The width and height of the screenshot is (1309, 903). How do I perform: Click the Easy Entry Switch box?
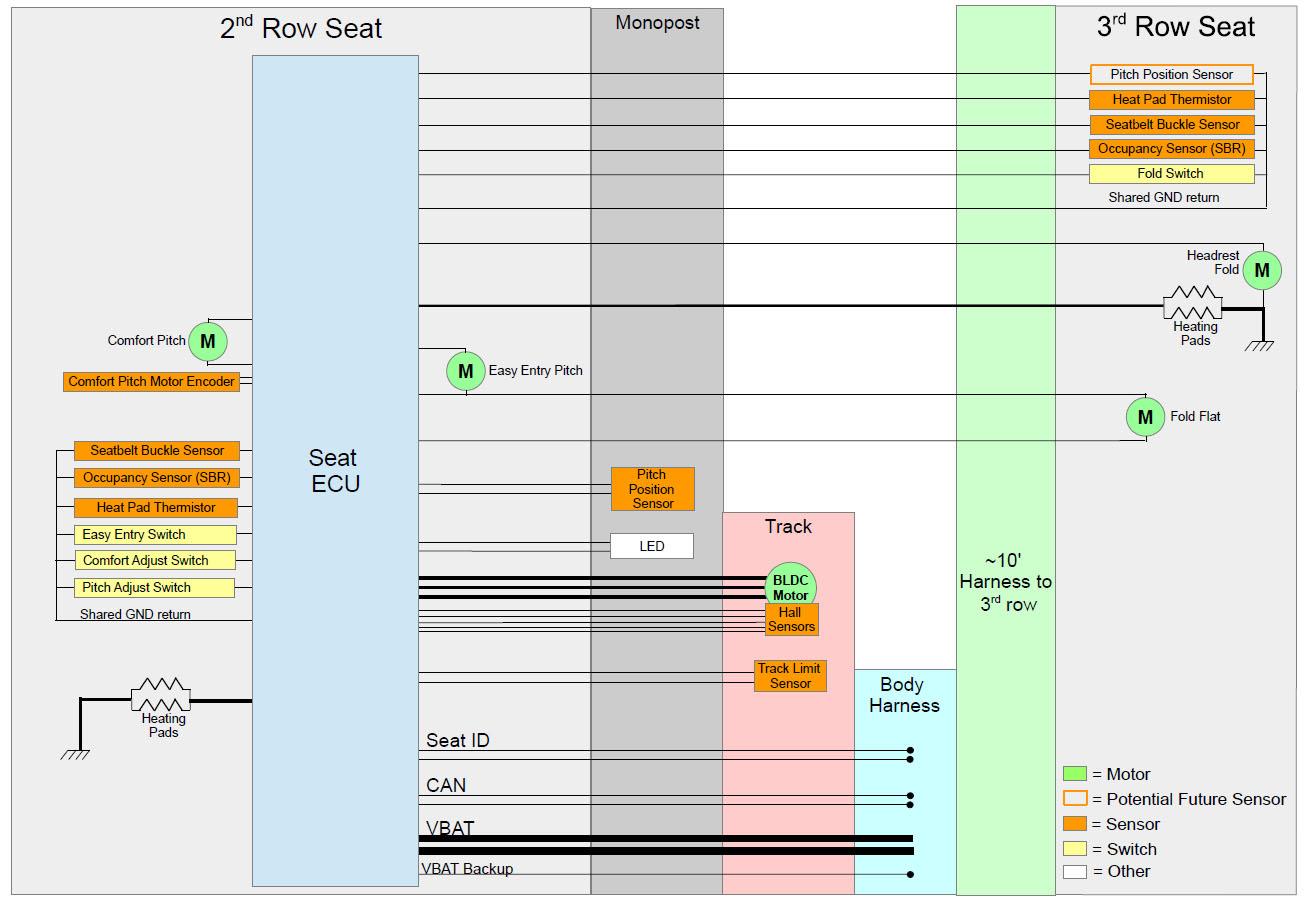(155, 535)
